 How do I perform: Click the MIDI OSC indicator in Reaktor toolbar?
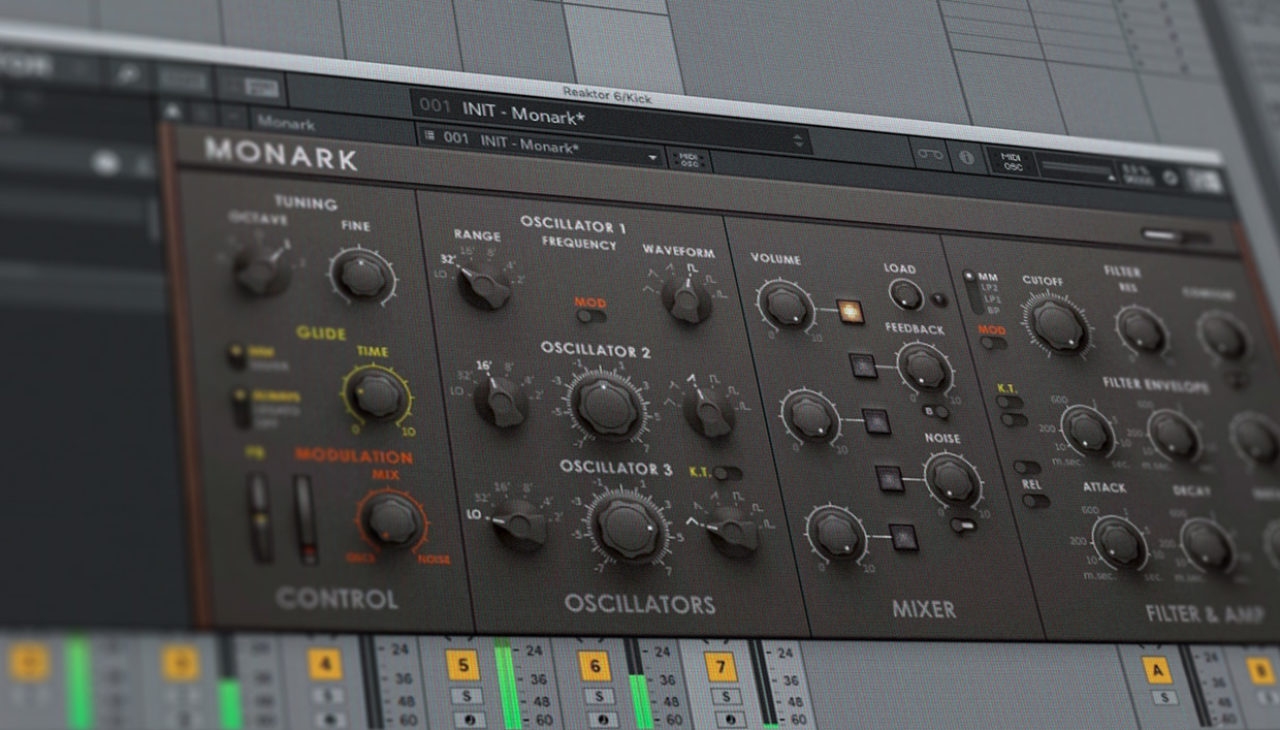click(1010, 159)
